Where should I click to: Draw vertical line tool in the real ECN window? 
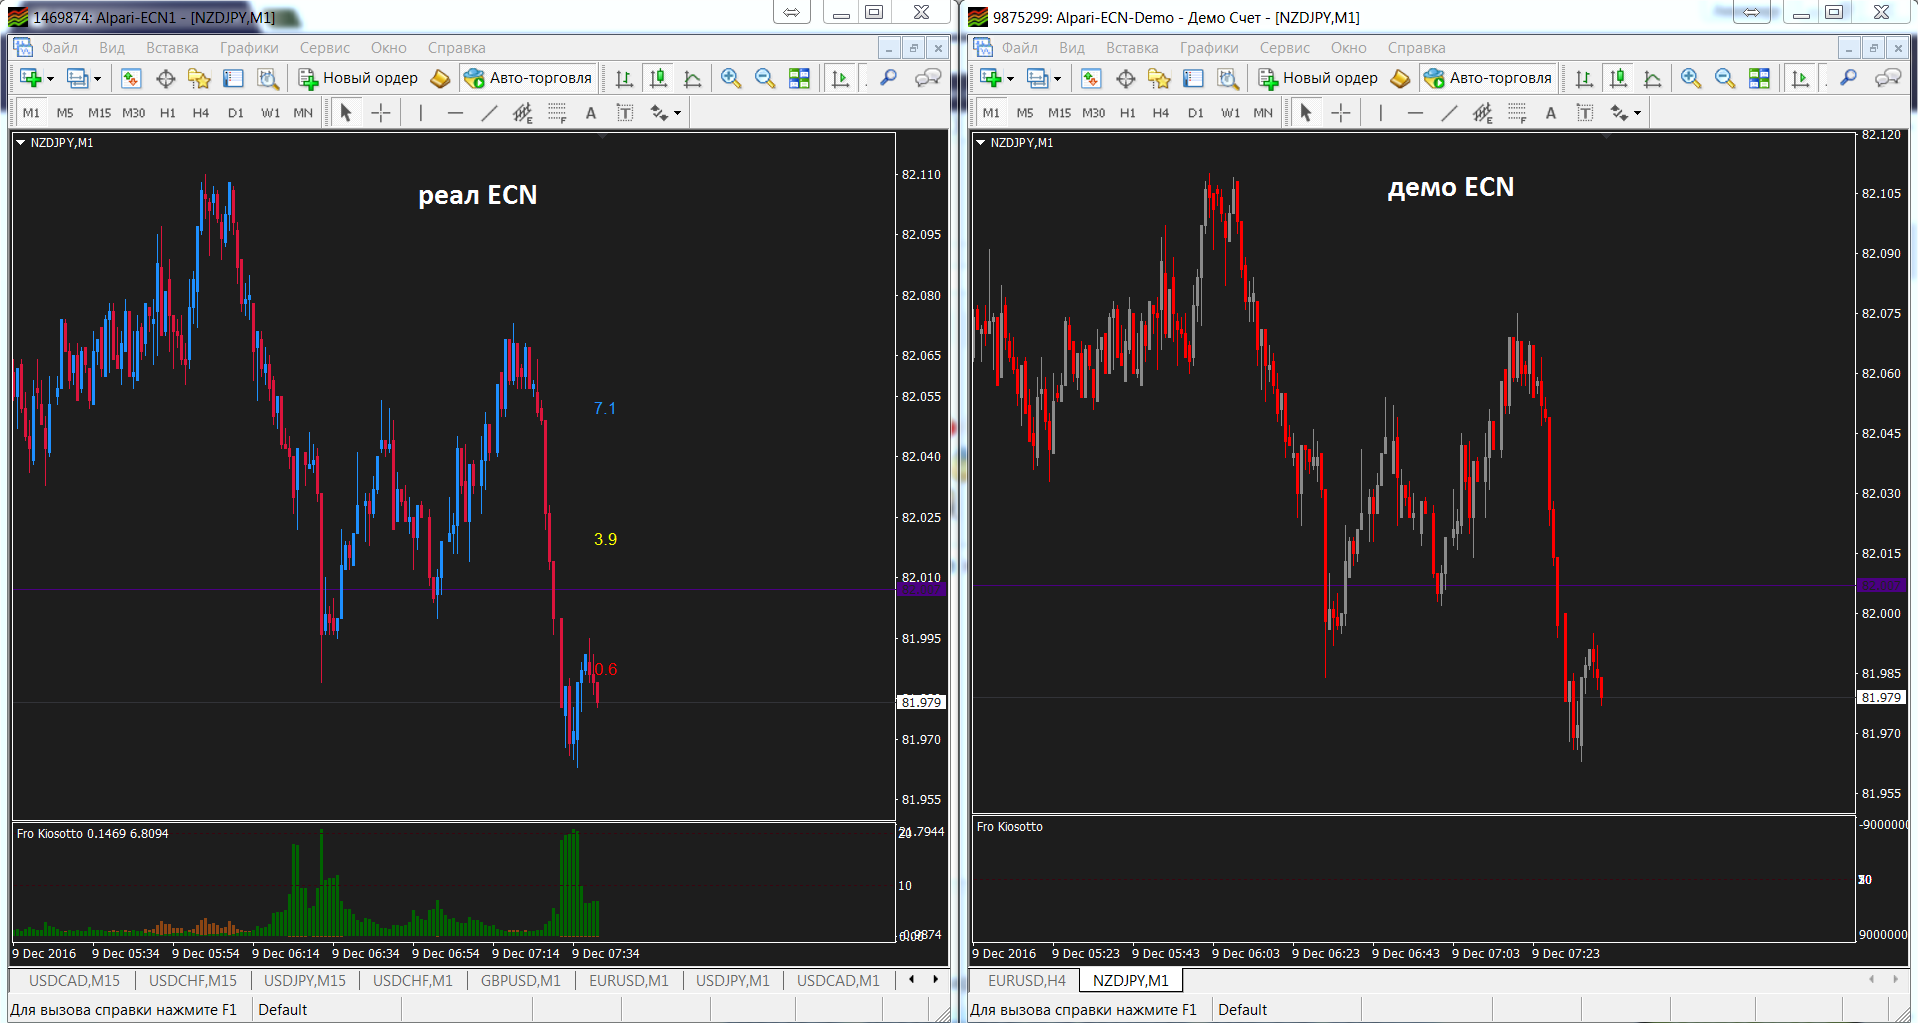pyautogui.click(x=421, y=113)
